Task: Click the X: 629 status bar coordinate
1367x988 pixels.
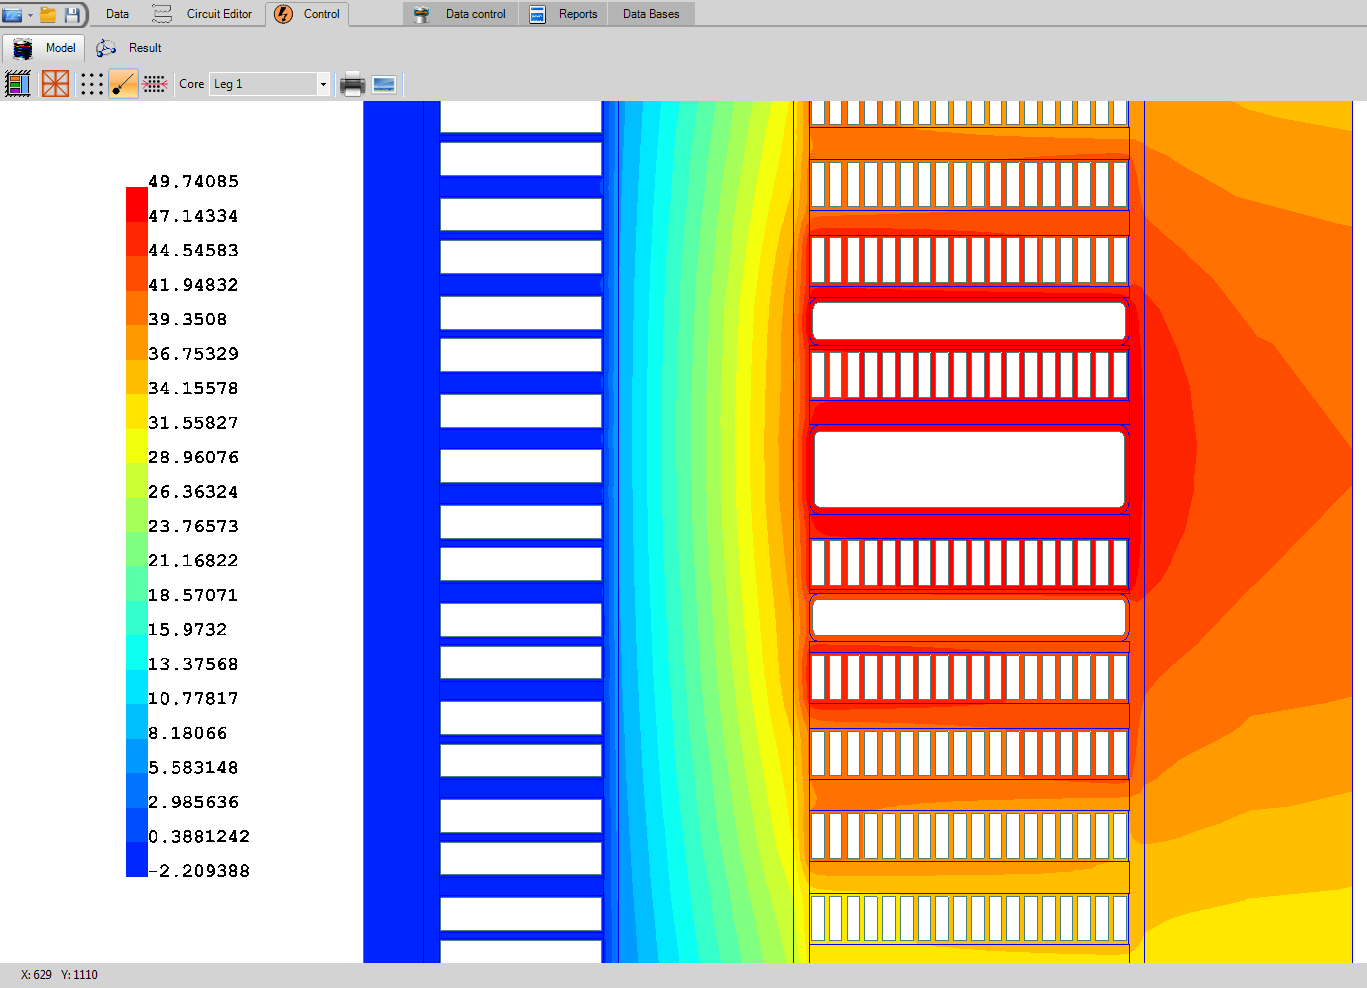Action: (36, 975)
